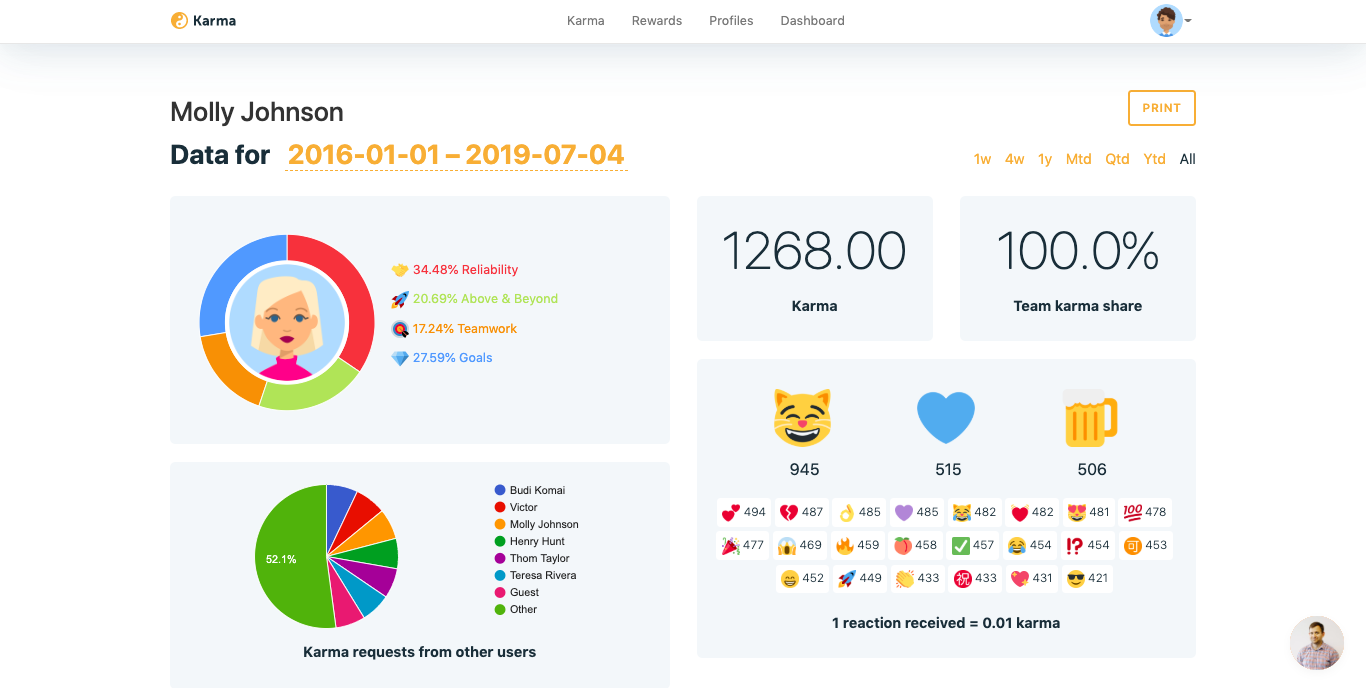Open the date range picker 2016-01-01 – 2019-07-04
The width and height of the screenshot is (1366, 688).
pyautogui.click(x=456, y=155)
